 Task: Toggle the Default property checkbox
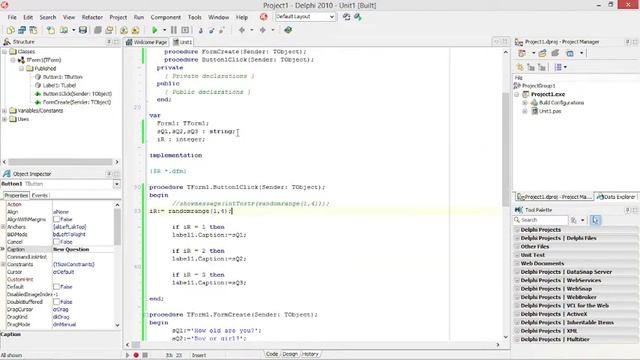(56, 287)
